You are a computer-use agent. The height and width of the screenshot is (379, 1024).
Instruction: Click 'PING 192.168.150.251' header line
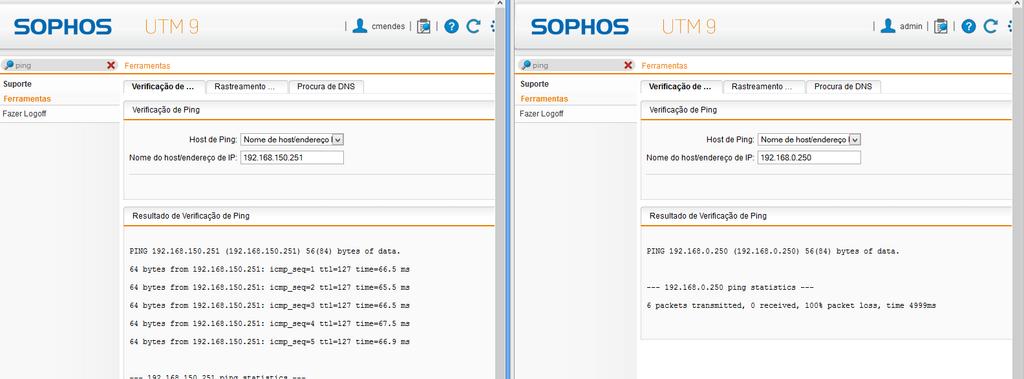point(265,251)
